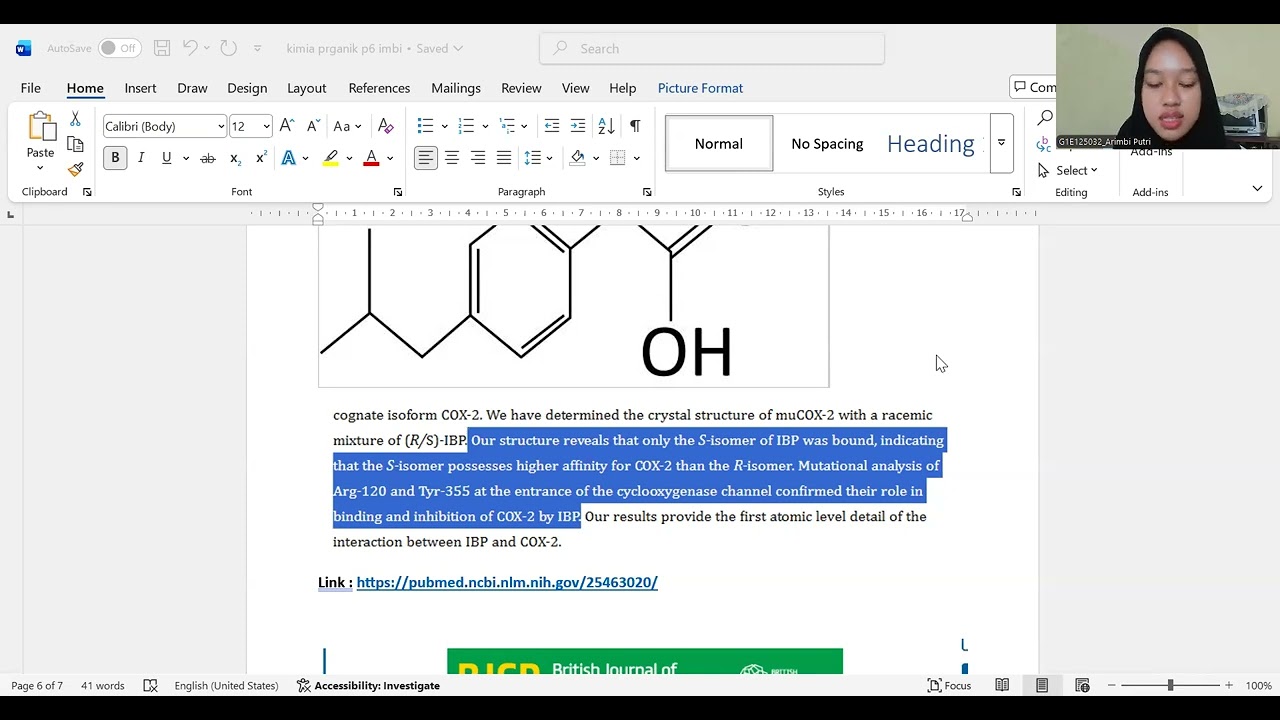The image size is (1280, 720).
Task: Click the Copy icon in Clipboard group
Action: click(x=75, y=144)
